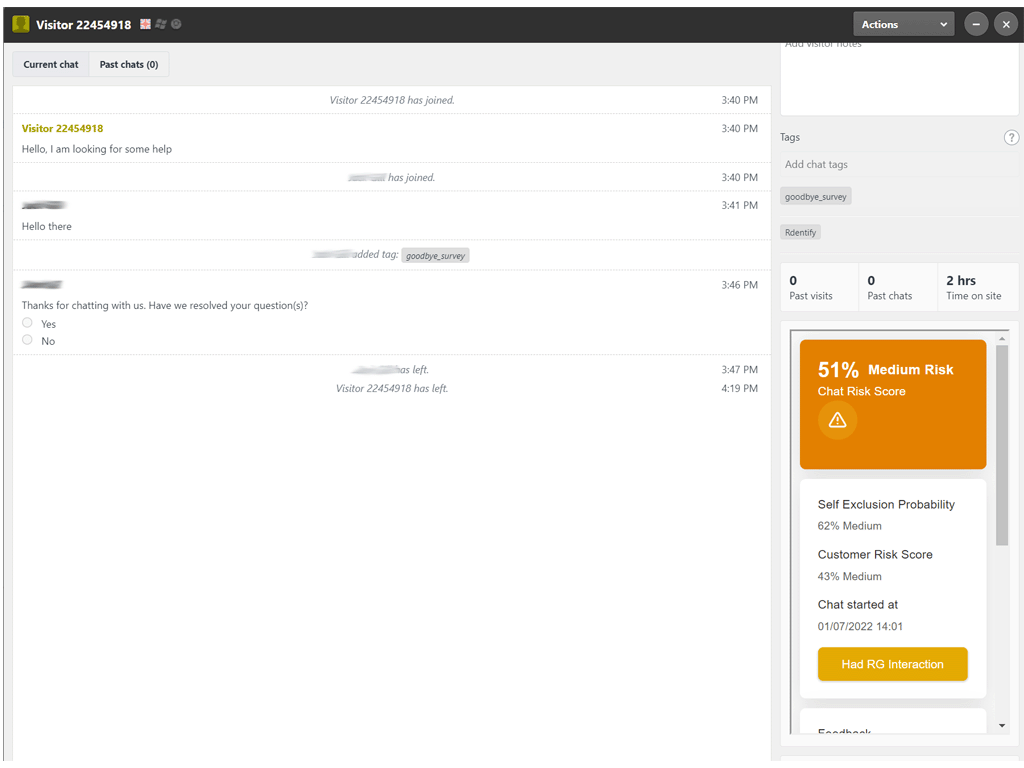This screenshot has width=1024, height=768.
Task: Click the warning triangle risk icon
Action: click(838, 420)
